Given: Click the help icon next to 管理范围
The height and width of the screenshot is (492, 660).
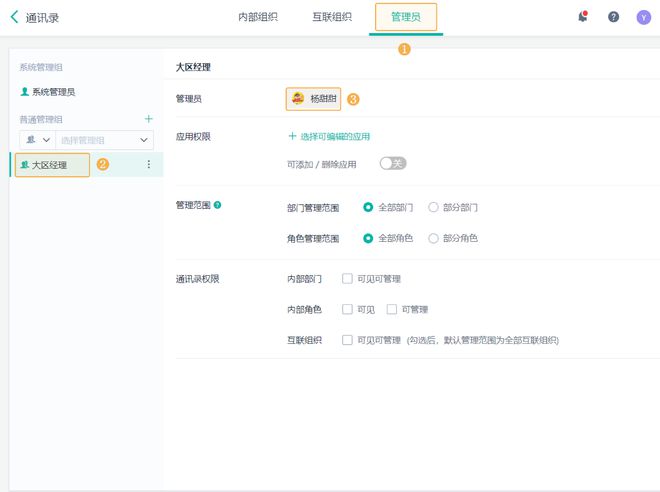Looking at the screenshot, I should (218, 205).
